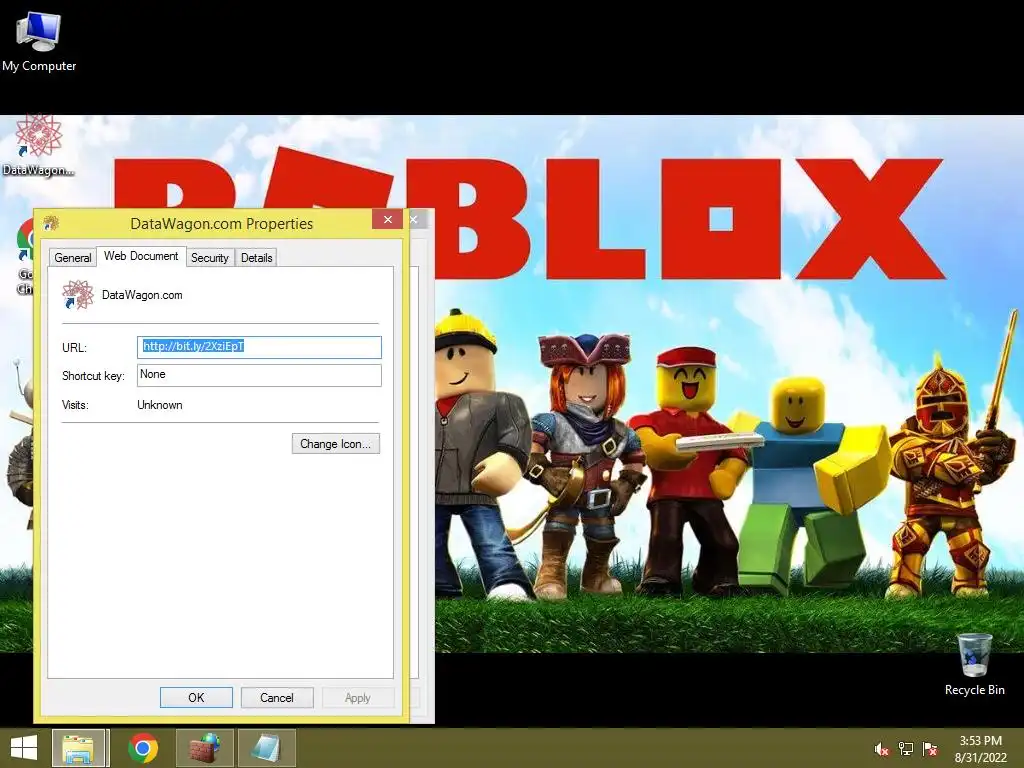The width and height of the screenshot is (1024, 768).
Task: Confirm with the OK button
Action: (x=196, y=697)
